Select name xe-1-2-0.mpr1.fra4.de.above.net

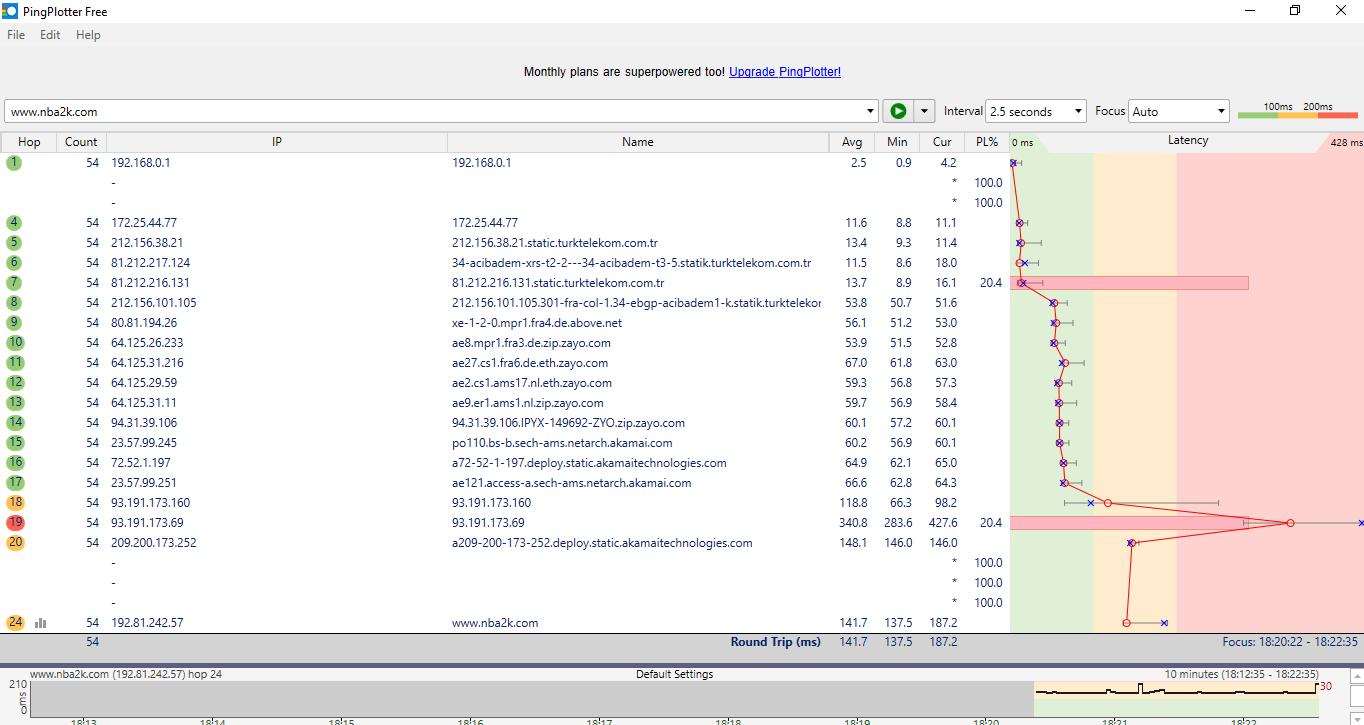tap(537, 322)
